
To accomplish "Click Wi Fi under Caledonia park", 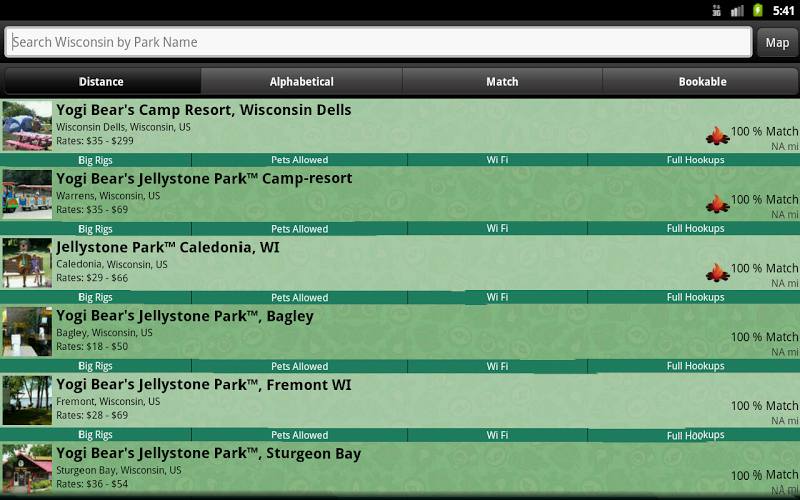I will (497, 297).
